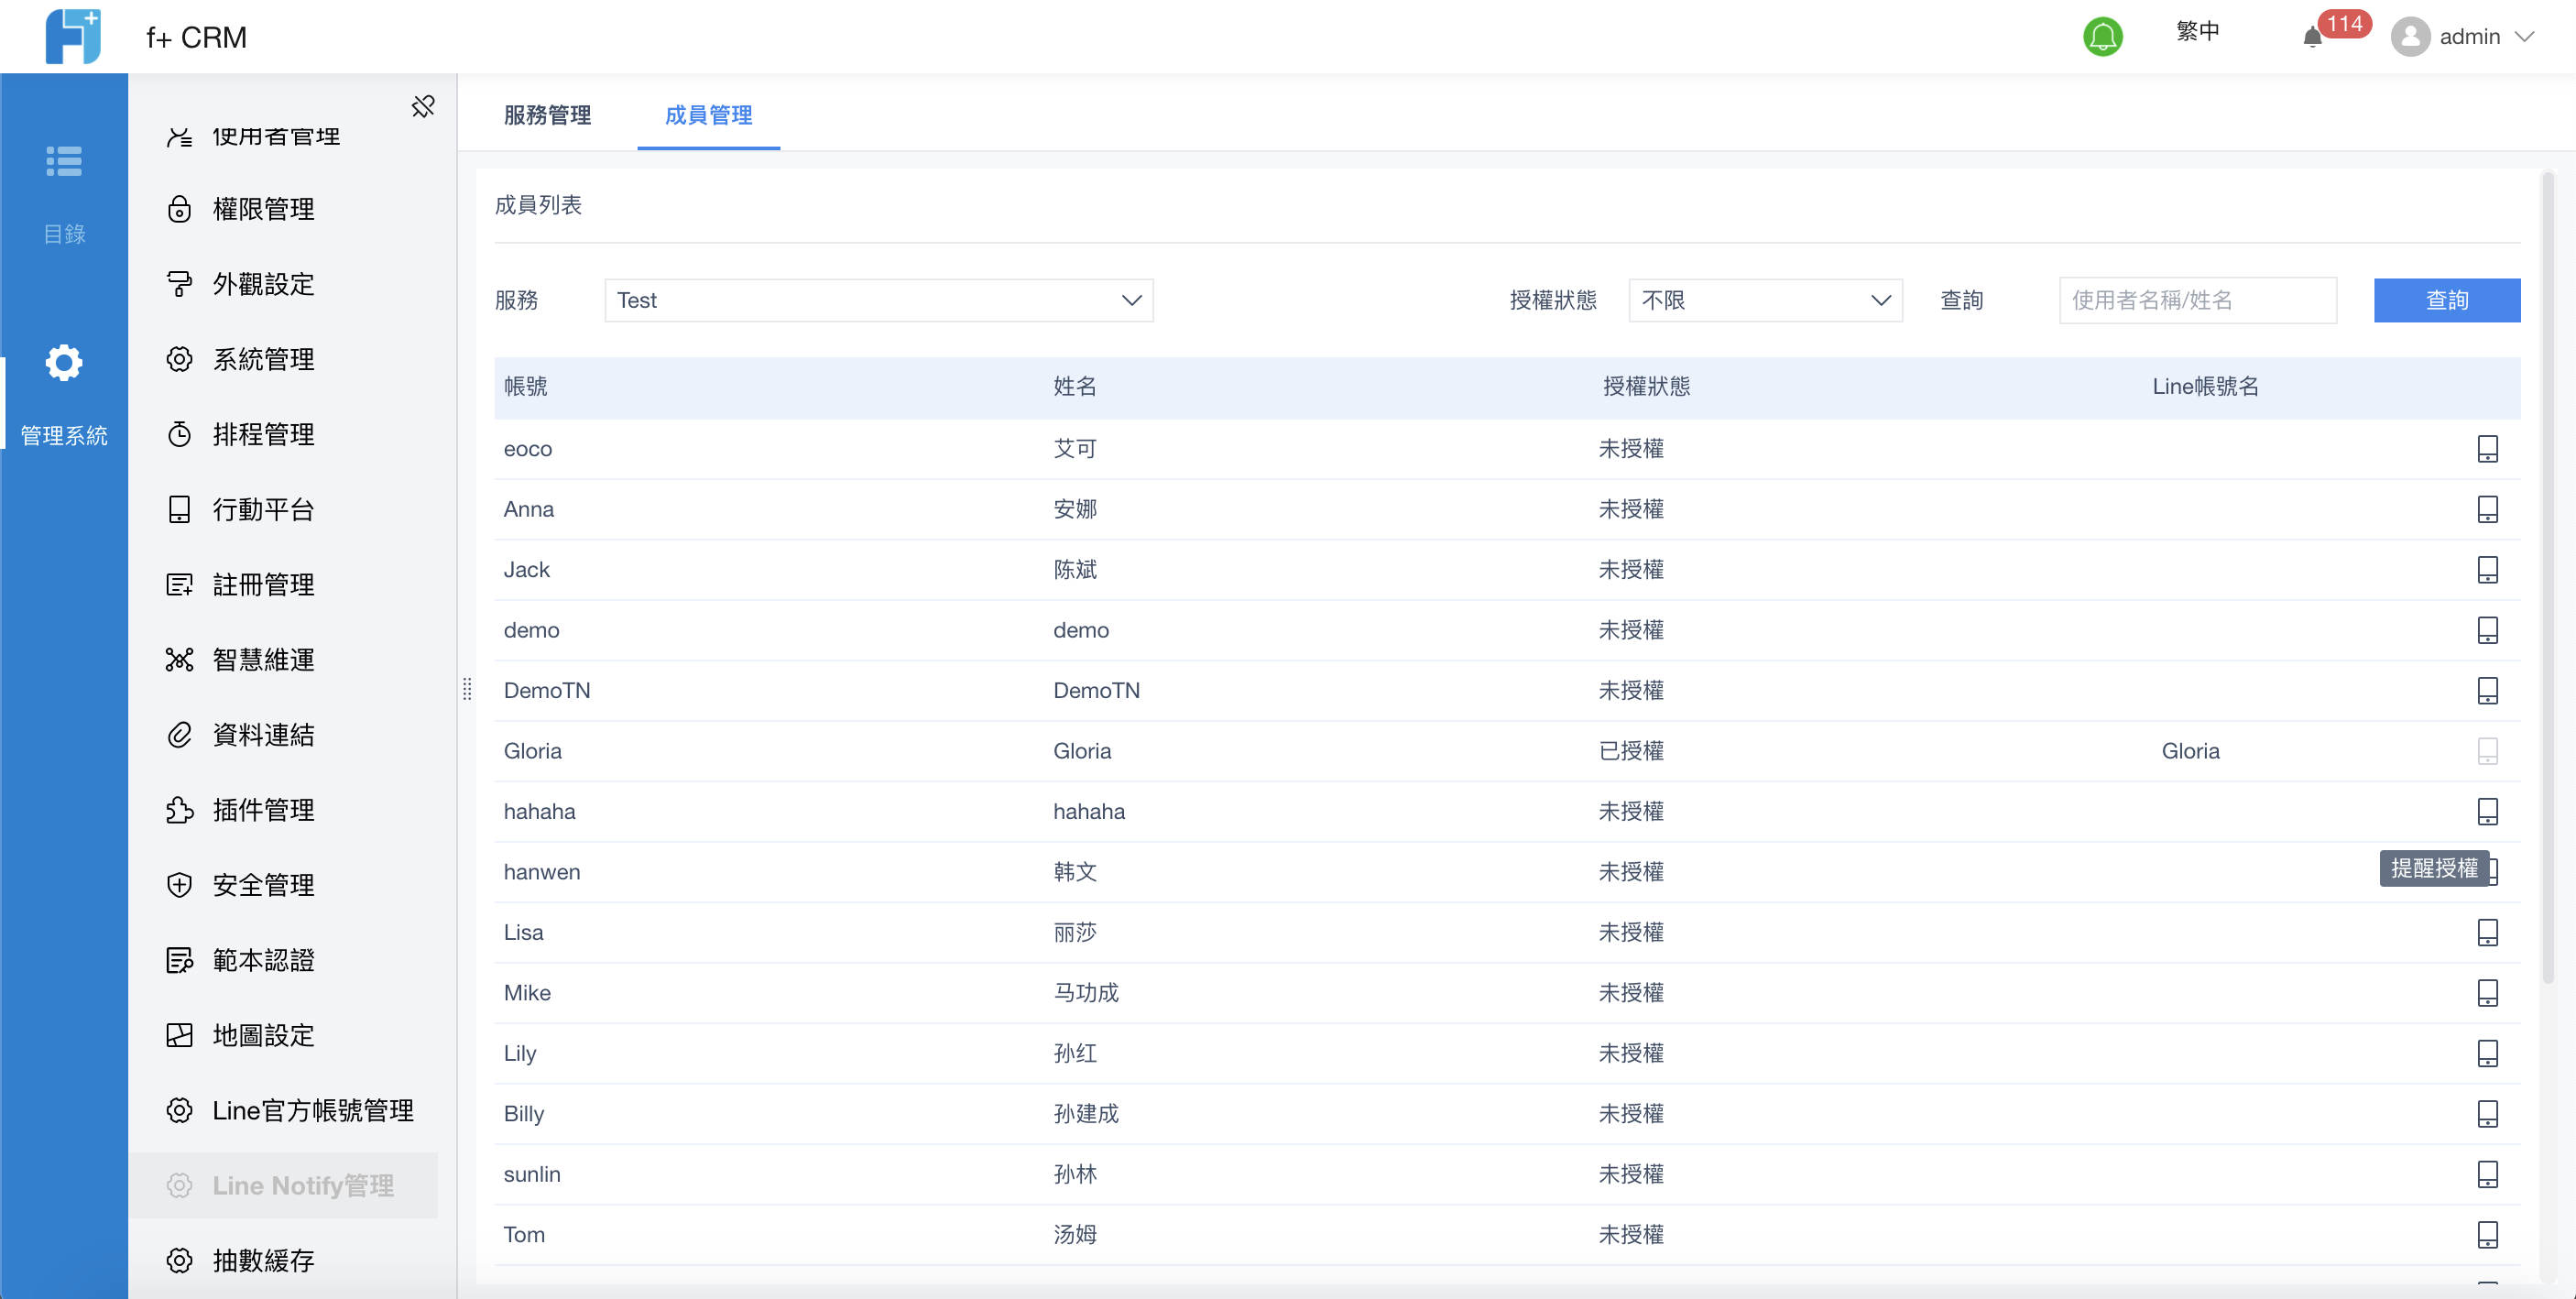Focus the 使用者名稱/姓名 search field

[2197, 300]
